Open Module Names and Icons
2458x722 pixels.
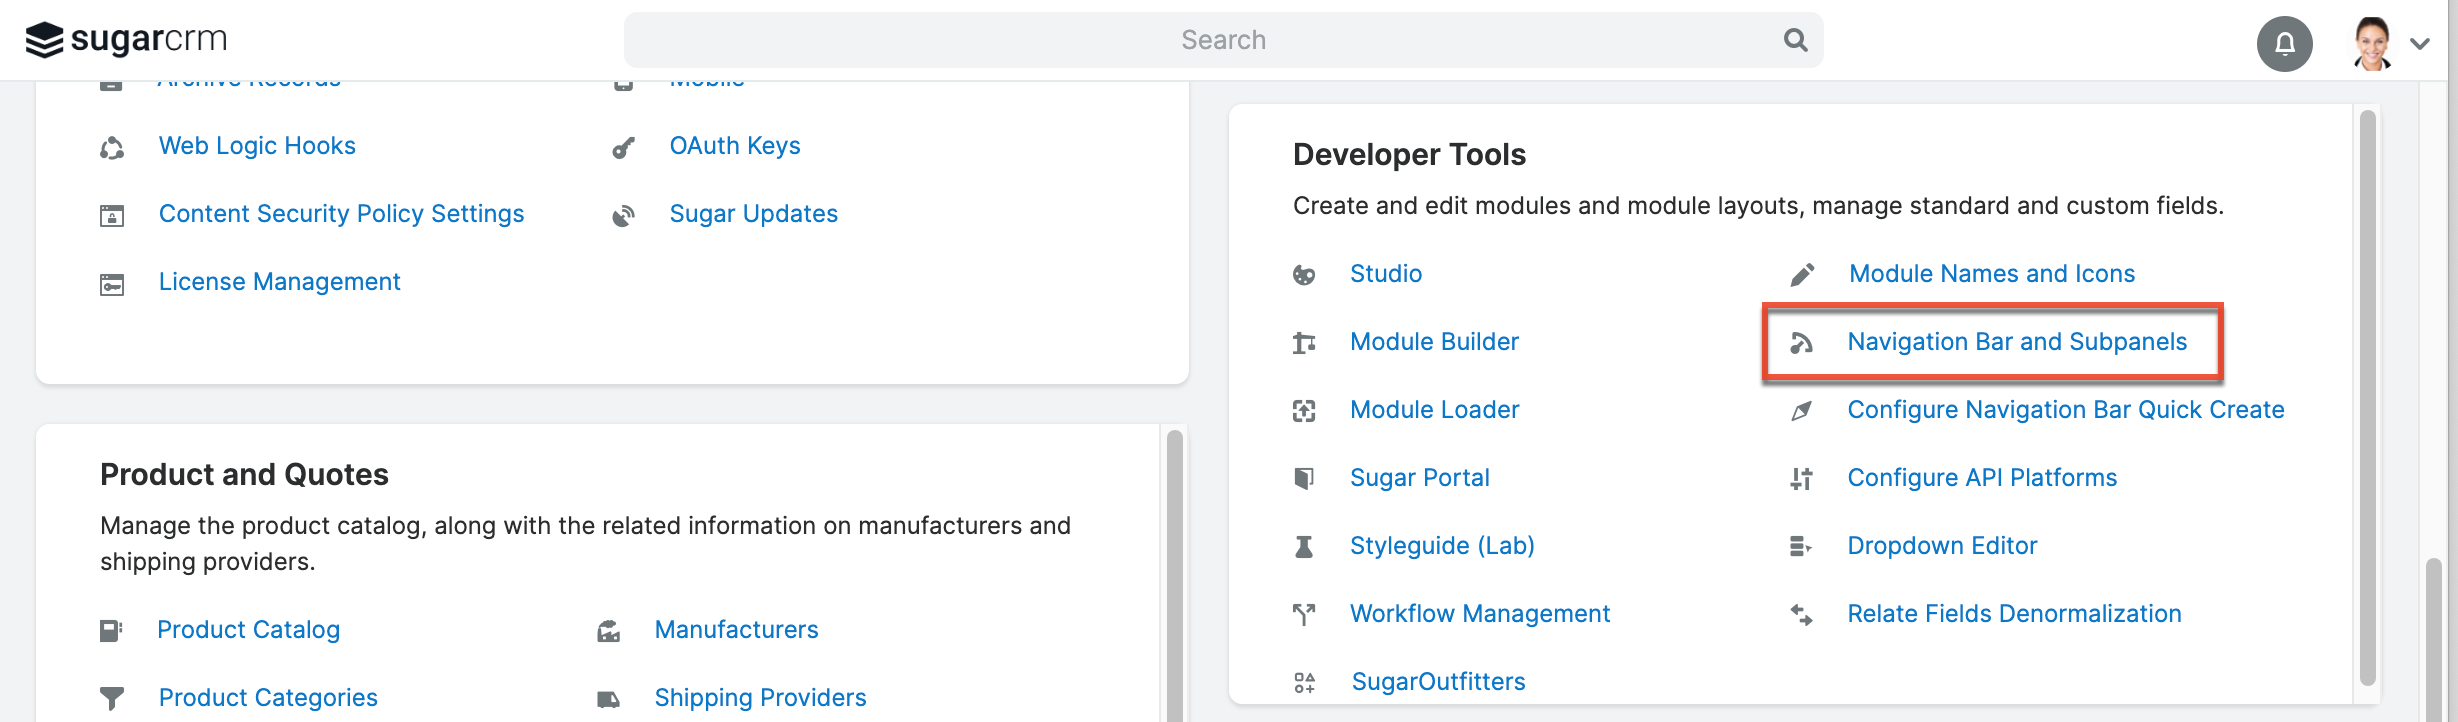tap(1992, 274)
